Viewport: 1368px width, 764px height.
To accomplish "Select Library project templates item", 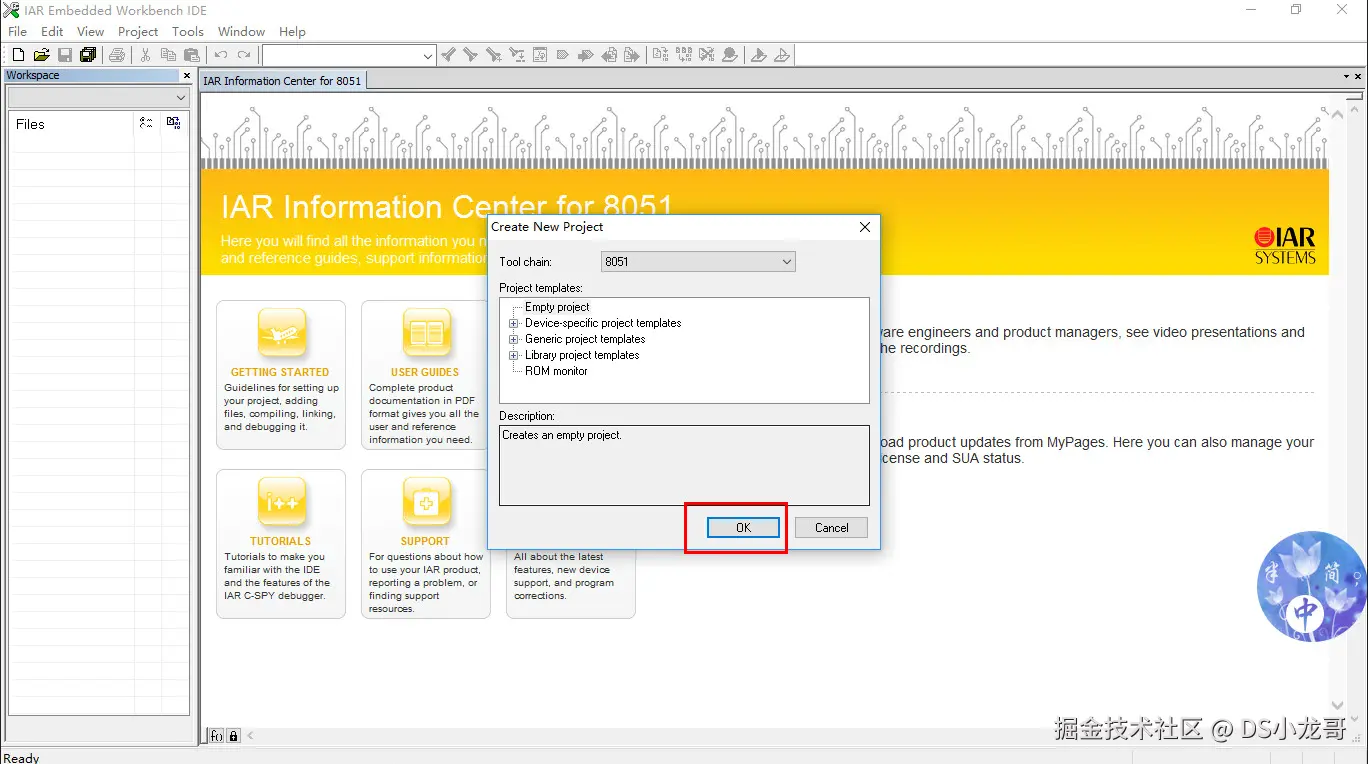I will 582,355.
